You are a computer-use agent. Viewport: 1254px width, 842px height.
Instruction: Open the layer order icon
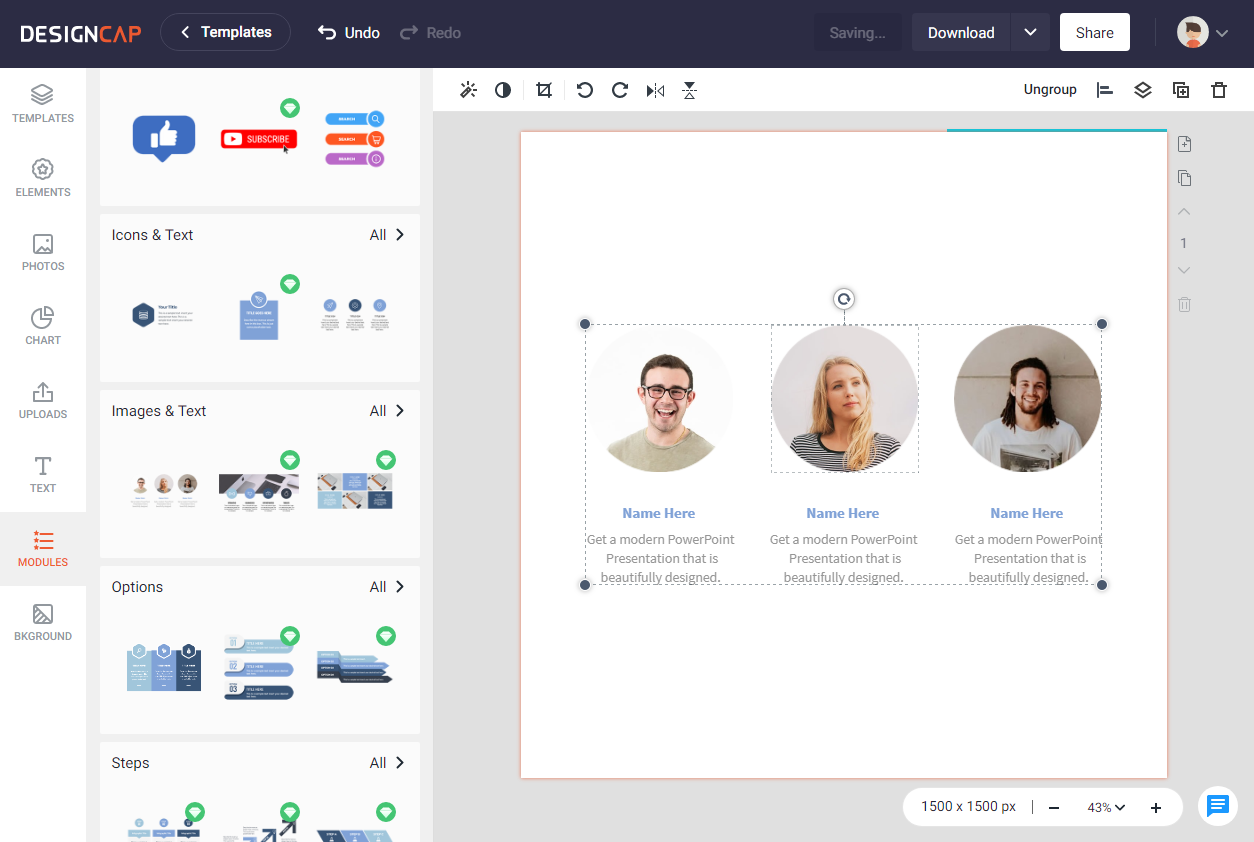pyautogui.click(x=1143, y=90)
